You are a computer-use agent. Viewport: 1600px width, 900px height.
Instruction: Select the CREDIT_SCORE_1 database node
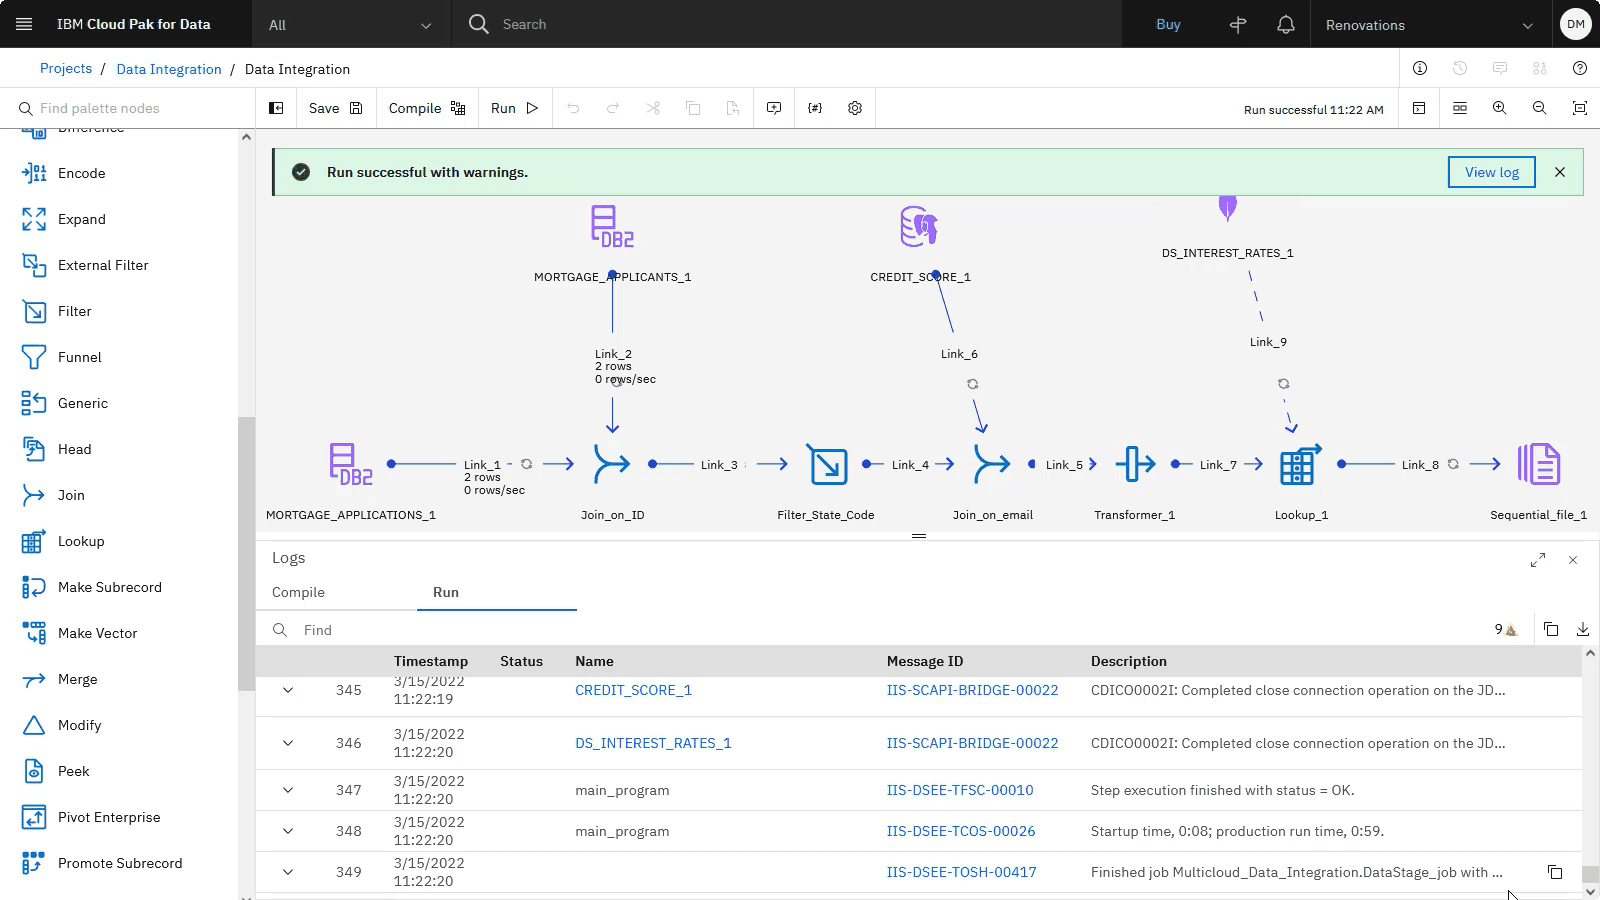[919, 226]
